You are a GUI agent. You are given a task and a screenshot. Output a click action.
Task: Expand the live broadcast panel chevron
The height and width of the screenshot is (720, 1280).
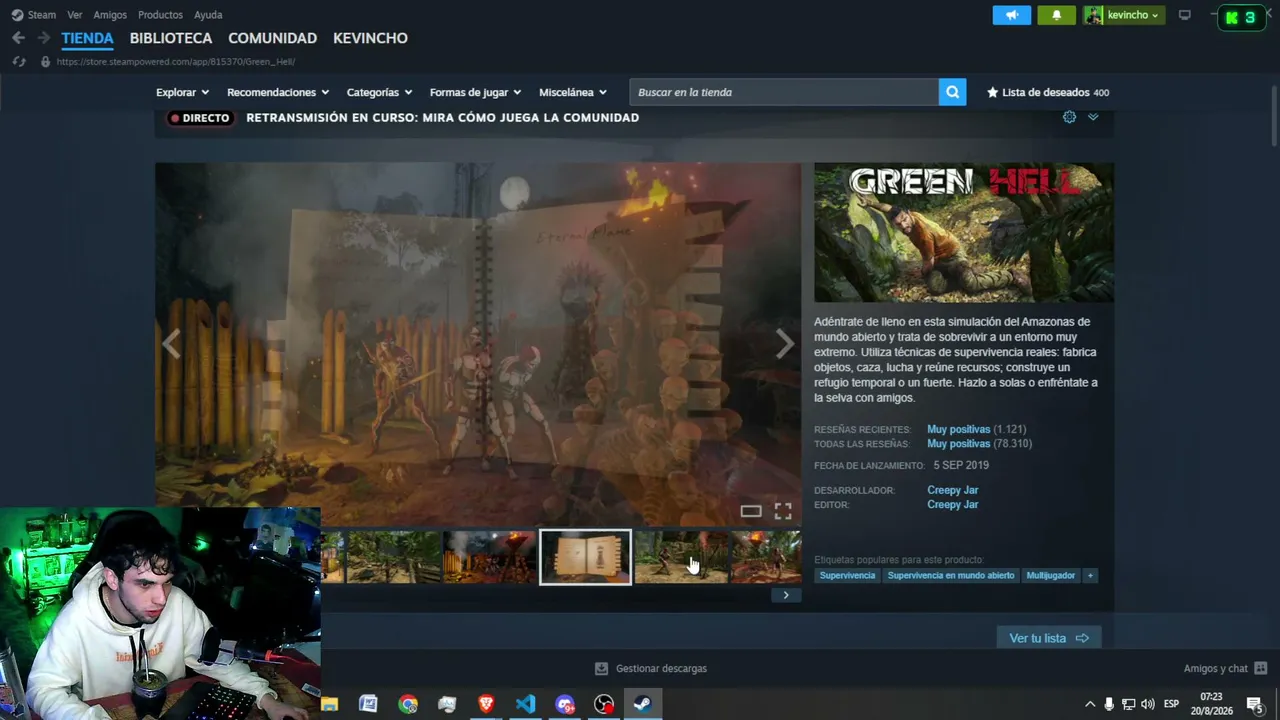click(1093, 117)
